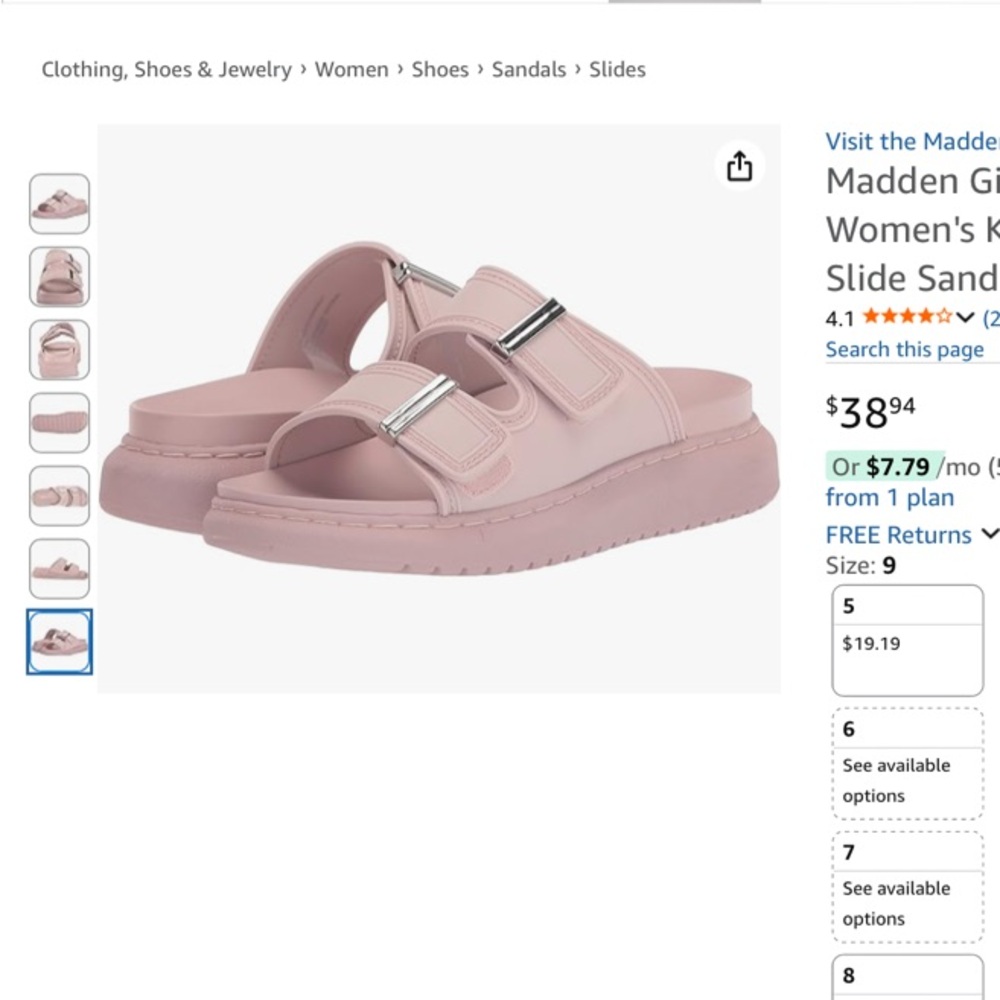
Task: Click the currently selected bottom thumbnail
Action: tap(59, 643)
